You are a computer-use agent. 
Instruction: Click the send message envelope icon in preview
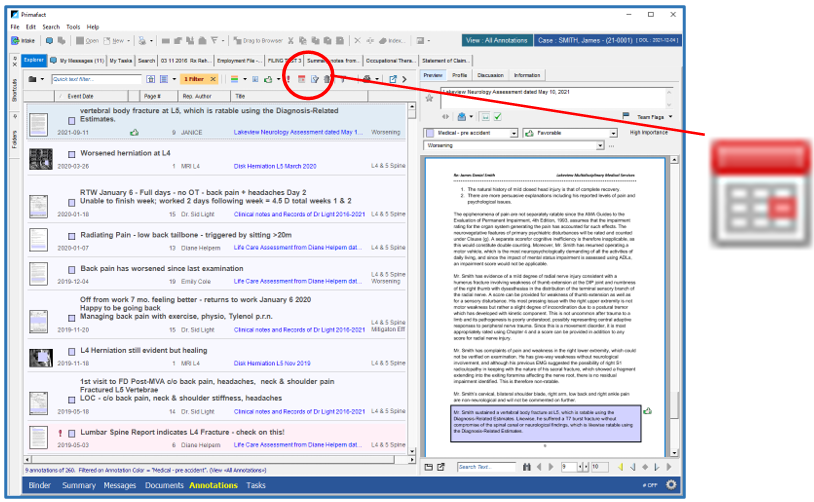461,117
